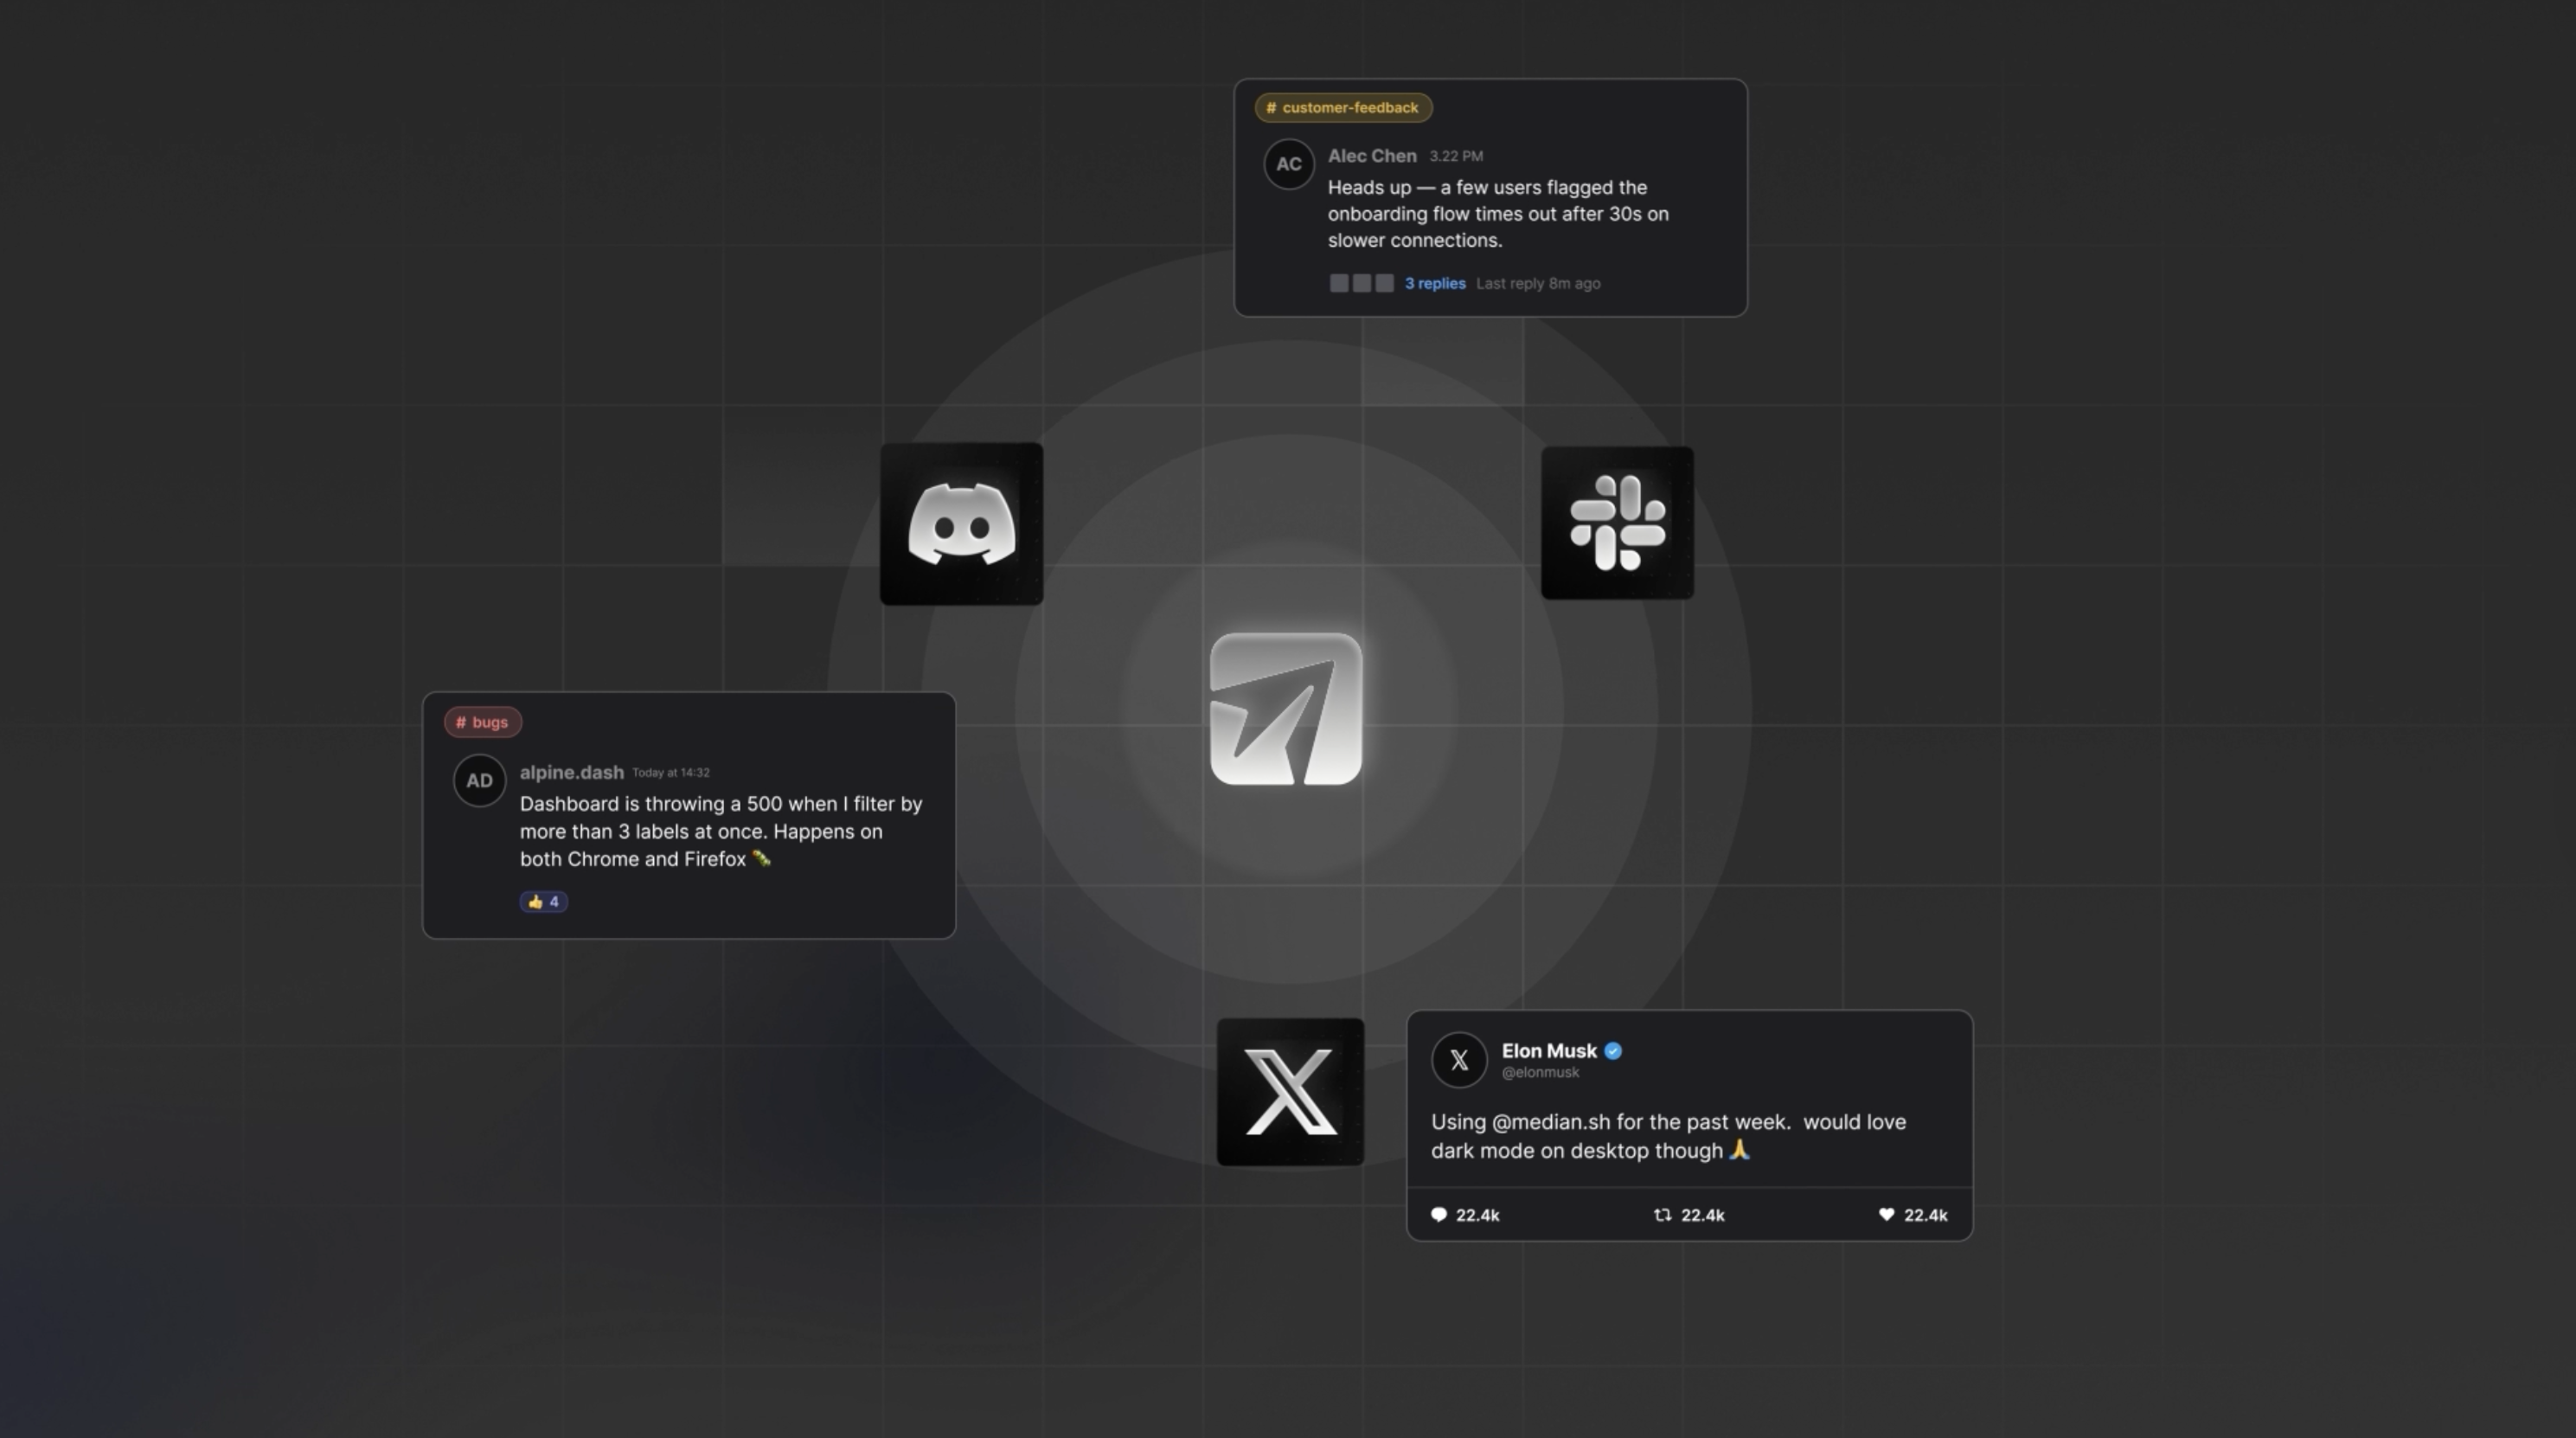Click the AC avatar beside Alec Chen
The image size is (2576, 1438).
point(1289,164)
